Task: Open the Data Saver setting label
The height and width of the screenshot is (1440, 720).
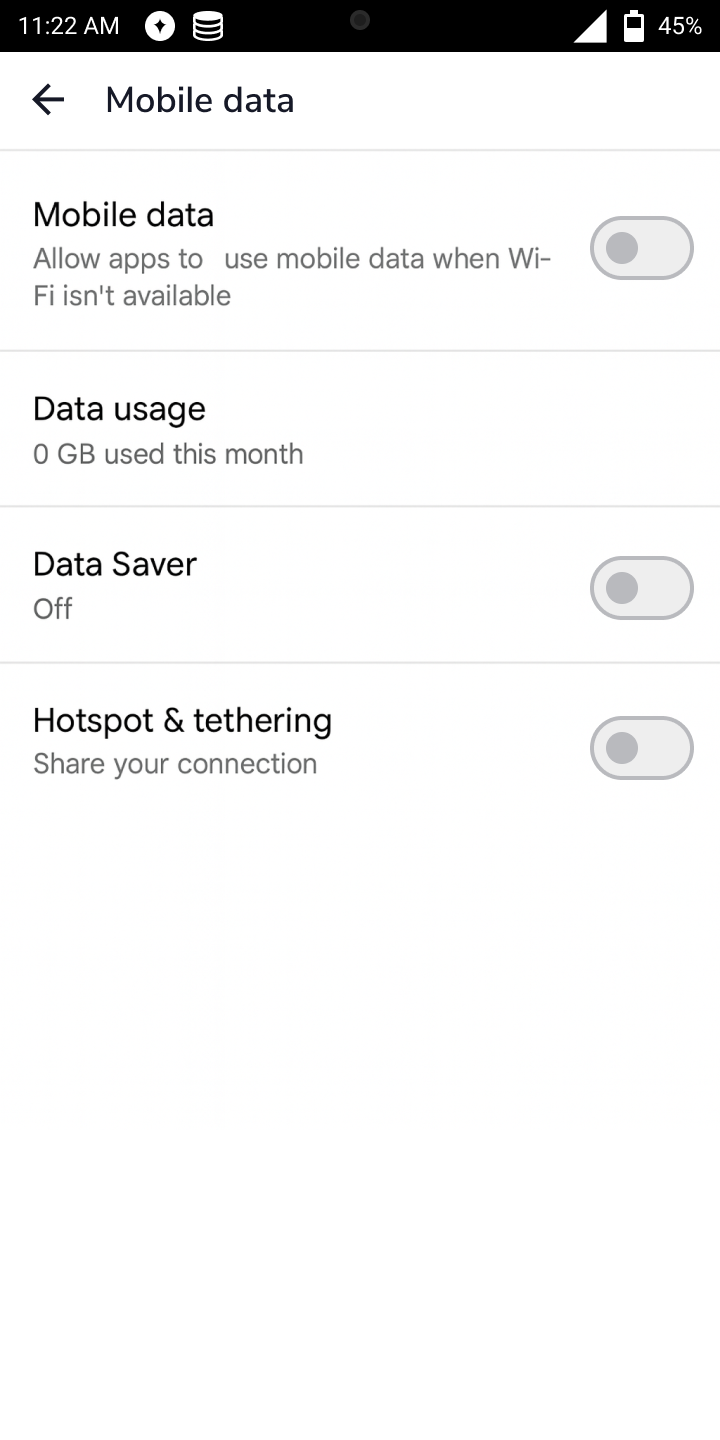Action: pyautogui.click(x=115, y=564)
